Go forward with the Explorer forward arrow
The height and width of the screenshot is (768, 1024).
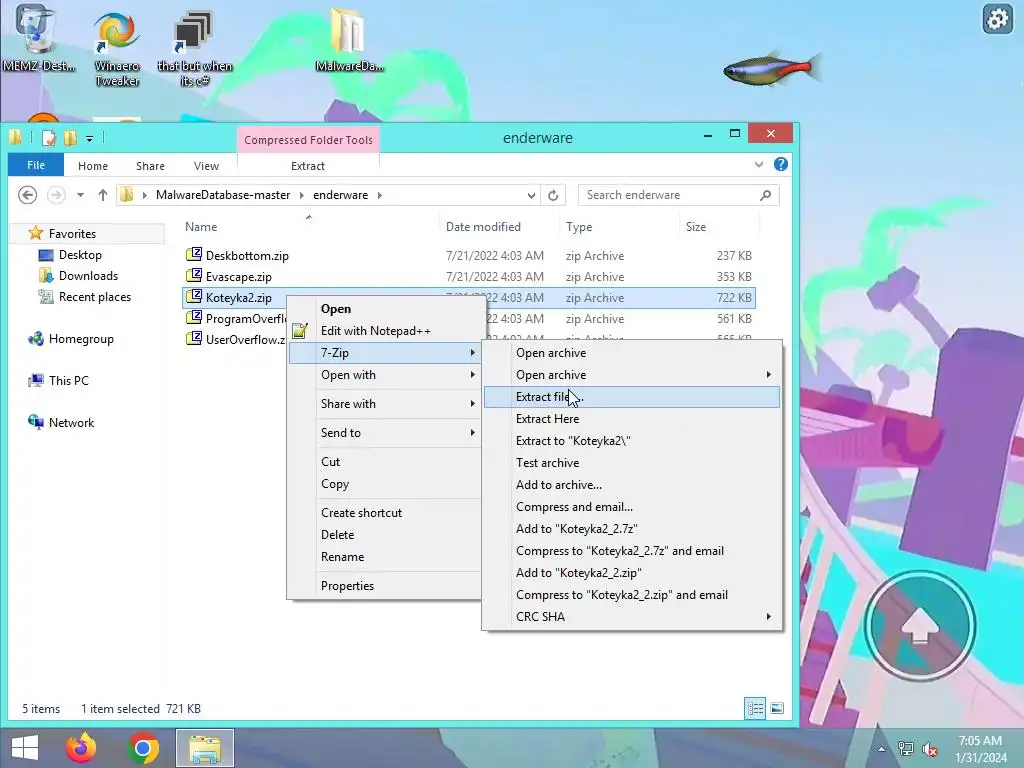click(x=56, y=195)
